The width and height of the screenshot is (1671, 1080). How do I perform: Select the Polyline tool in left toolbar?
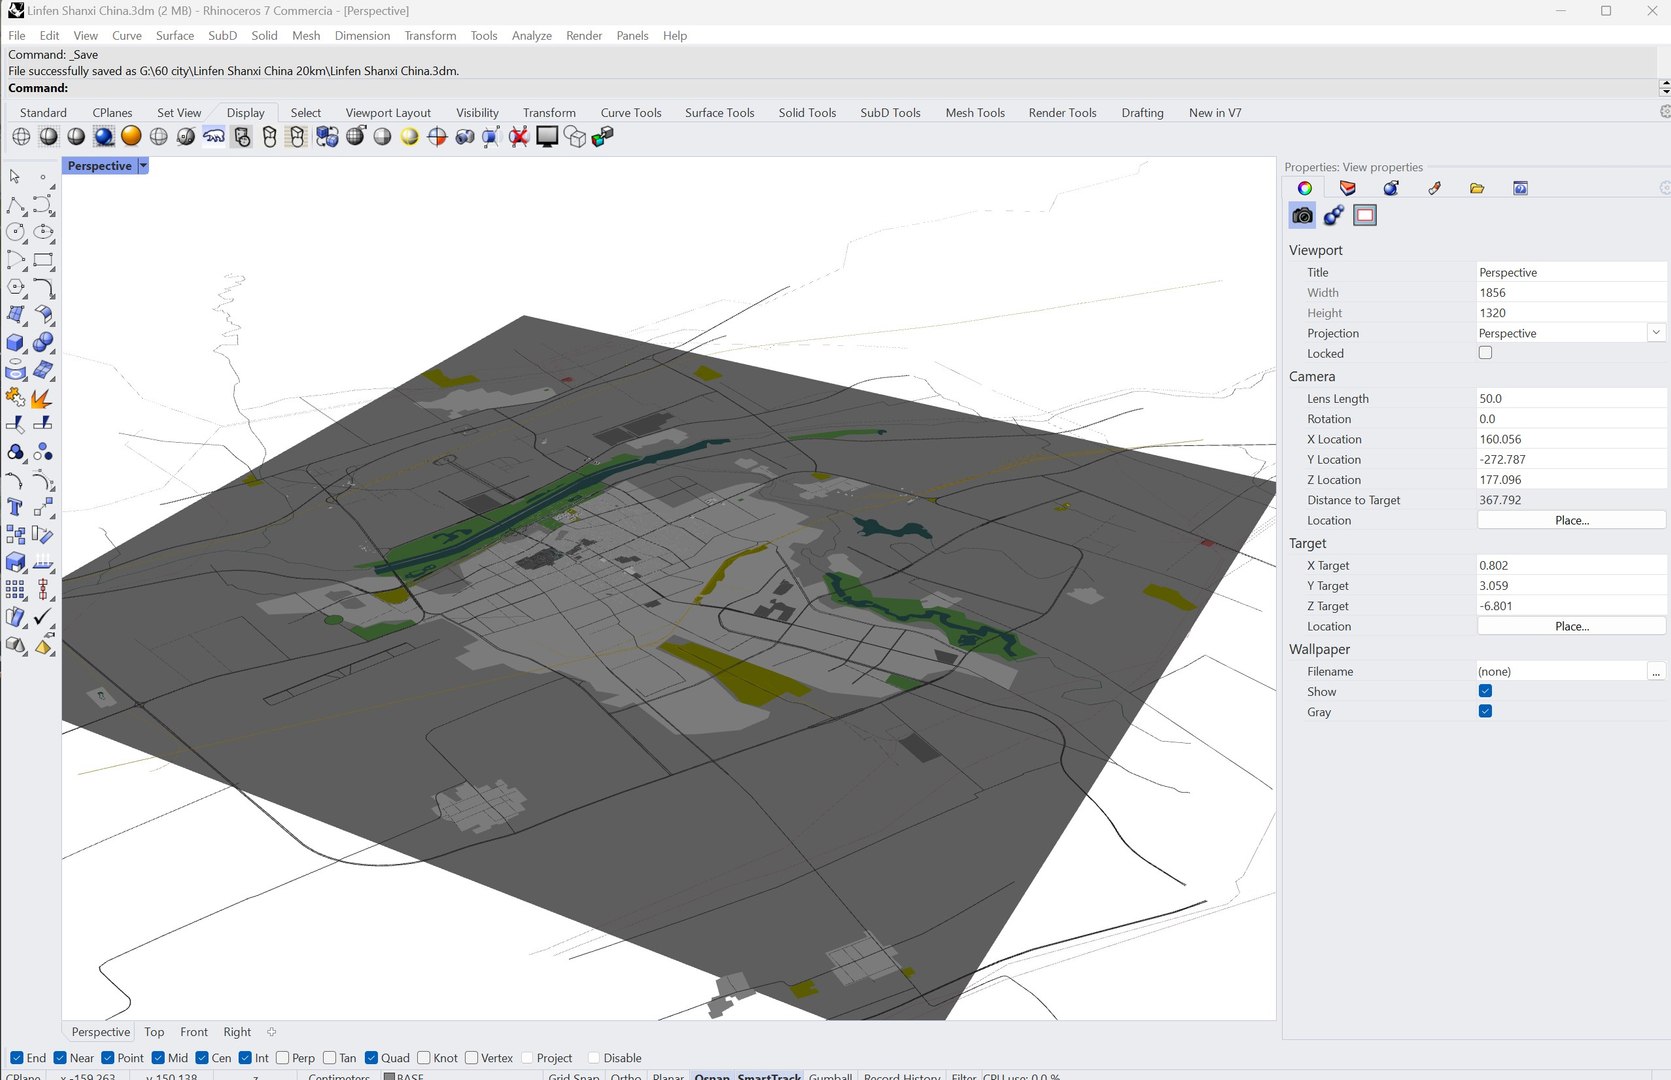[16, 206]
